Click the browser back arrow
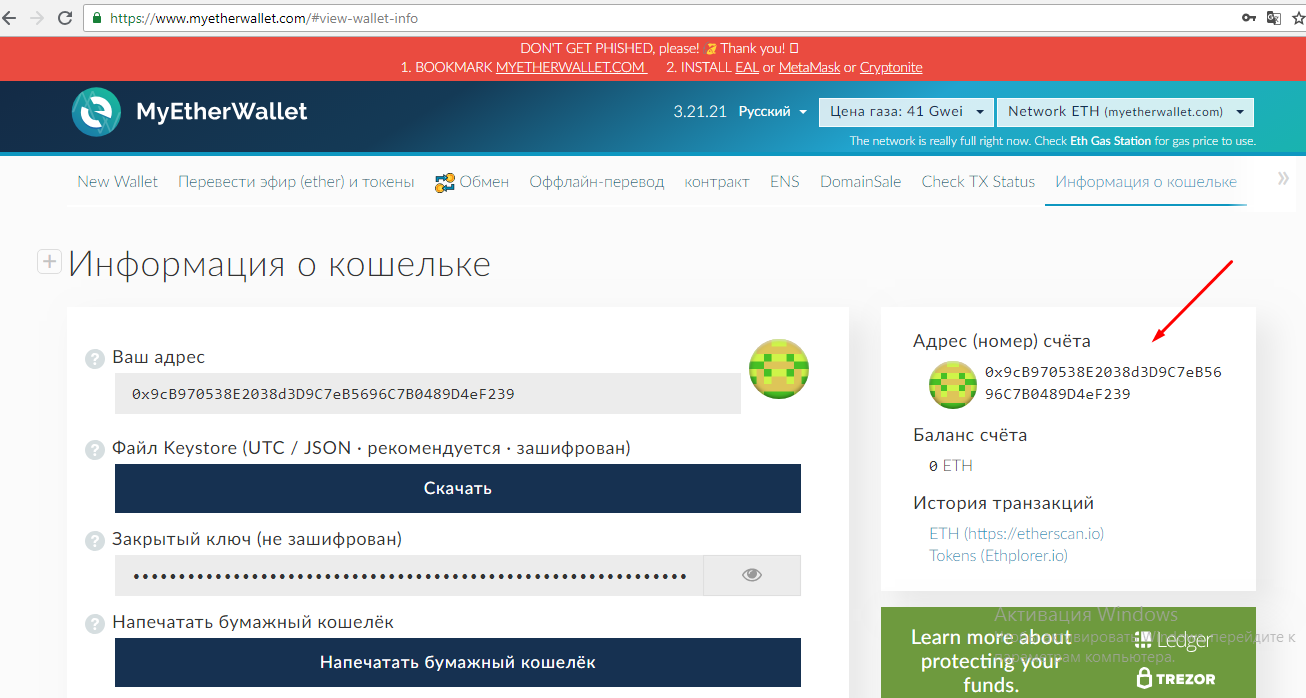Screen dimensions: 1306x698 [10, 18]
